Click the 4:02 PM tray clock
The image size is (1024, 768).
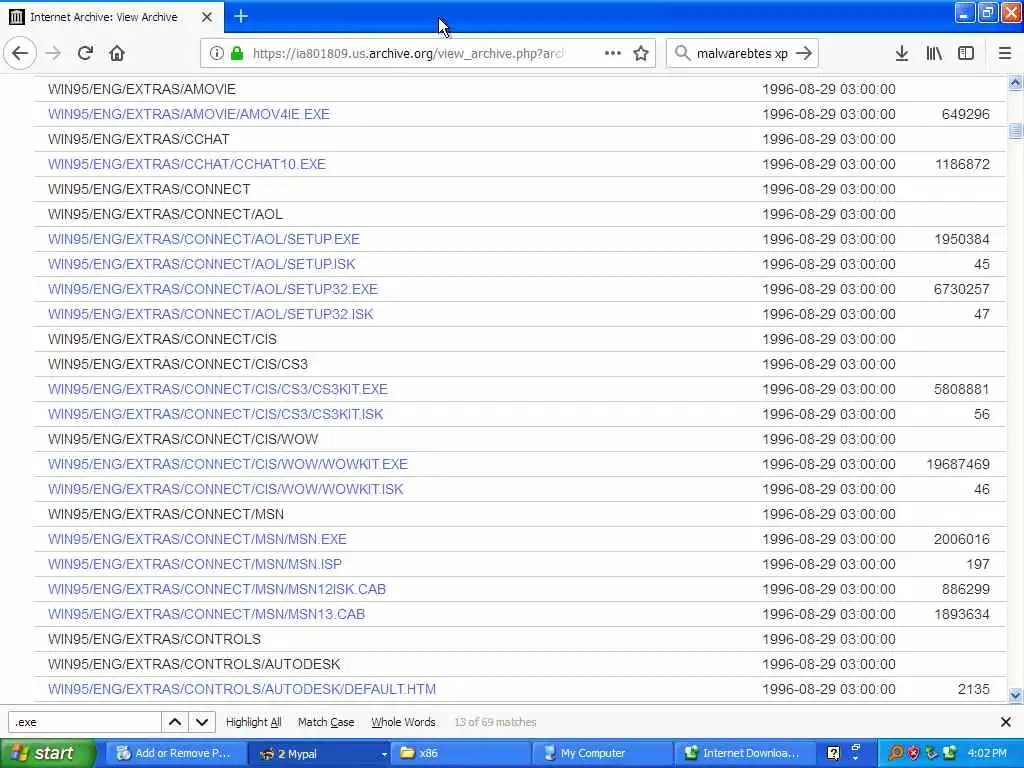987,753
